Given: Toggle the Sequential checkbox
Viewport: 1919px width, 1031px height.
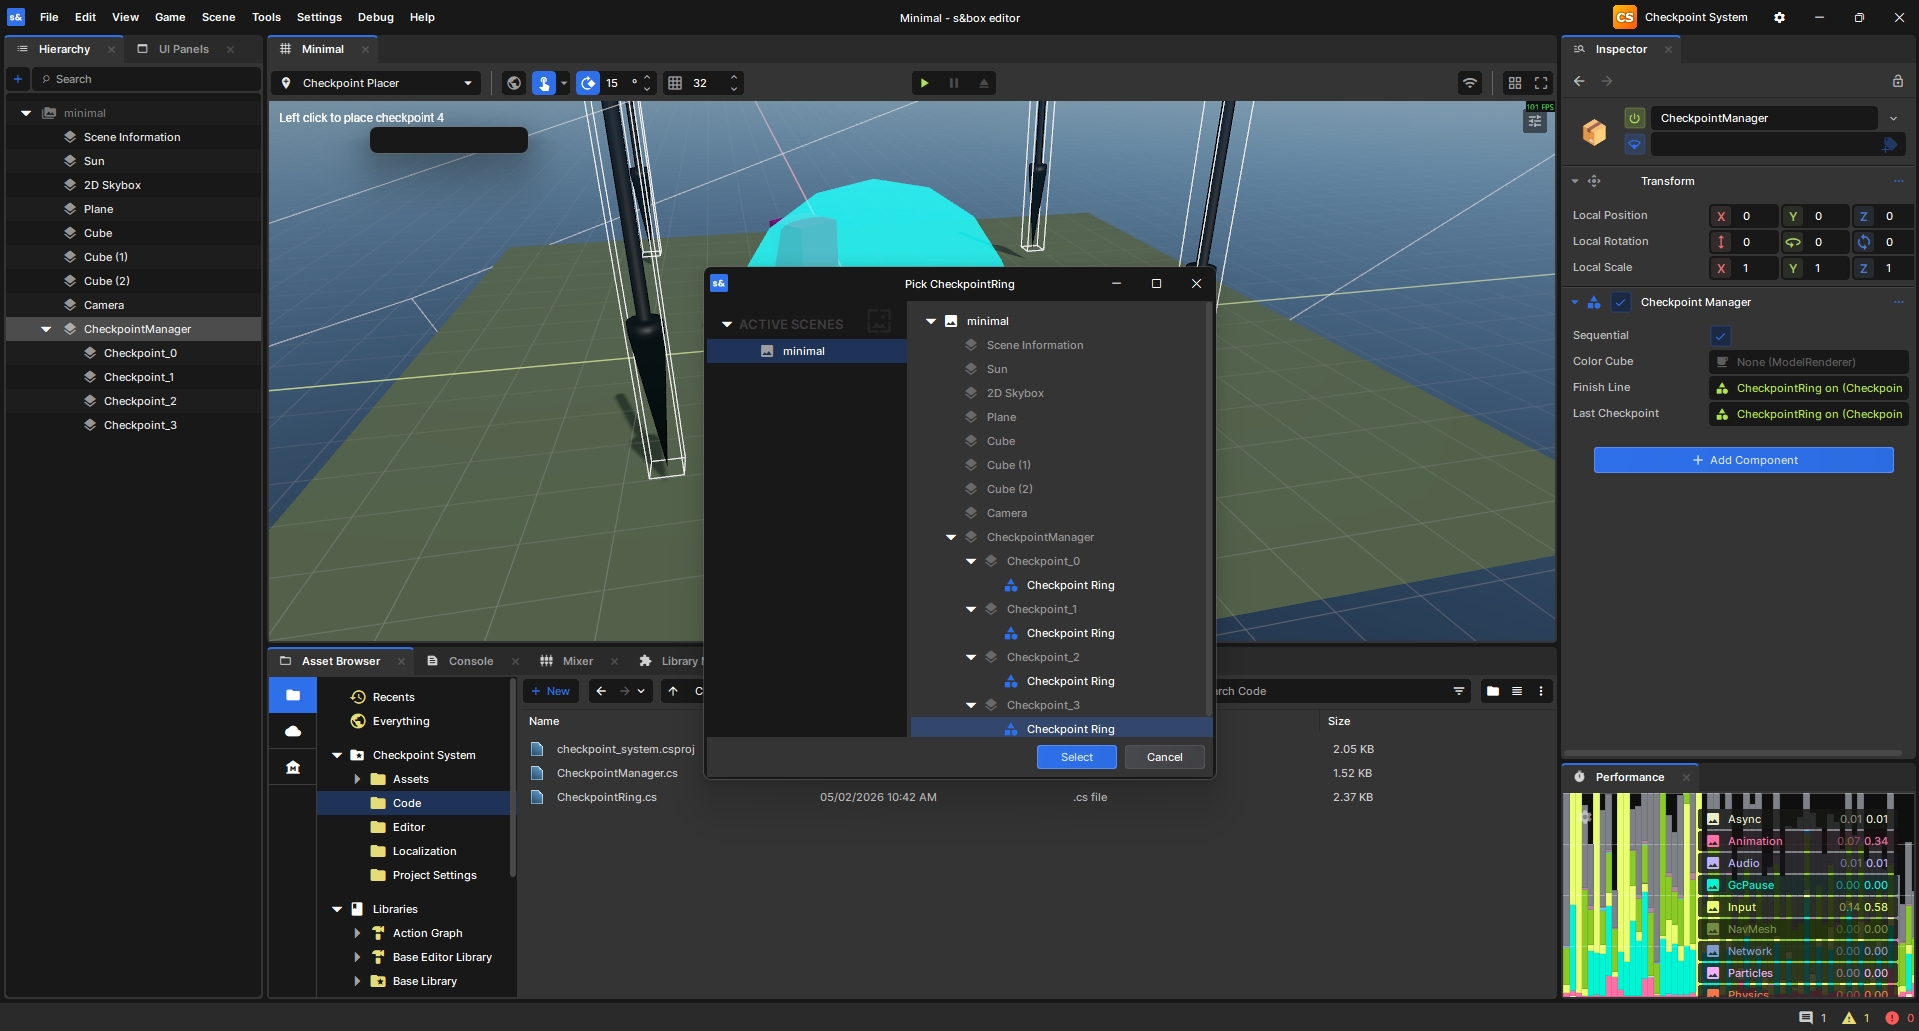Looking at the screenshot, I should [1720, 336].
